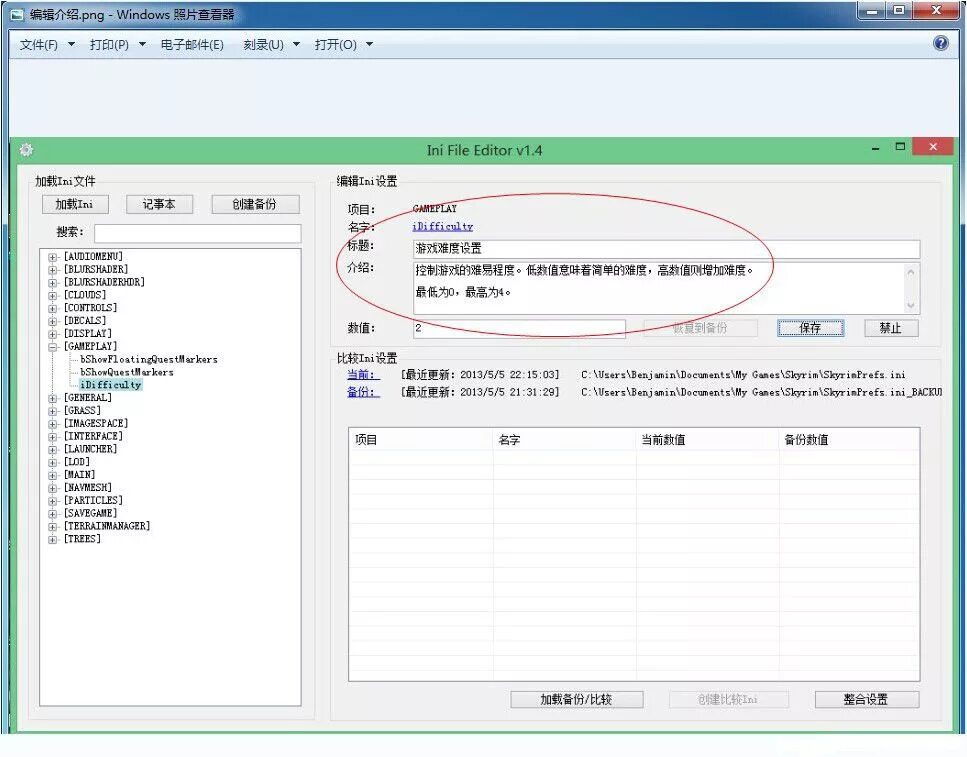The width and height of the screenshot is (967, 757).
Task: Expand the [INTERFACE] tree node
Action: [x=52, y=436]
